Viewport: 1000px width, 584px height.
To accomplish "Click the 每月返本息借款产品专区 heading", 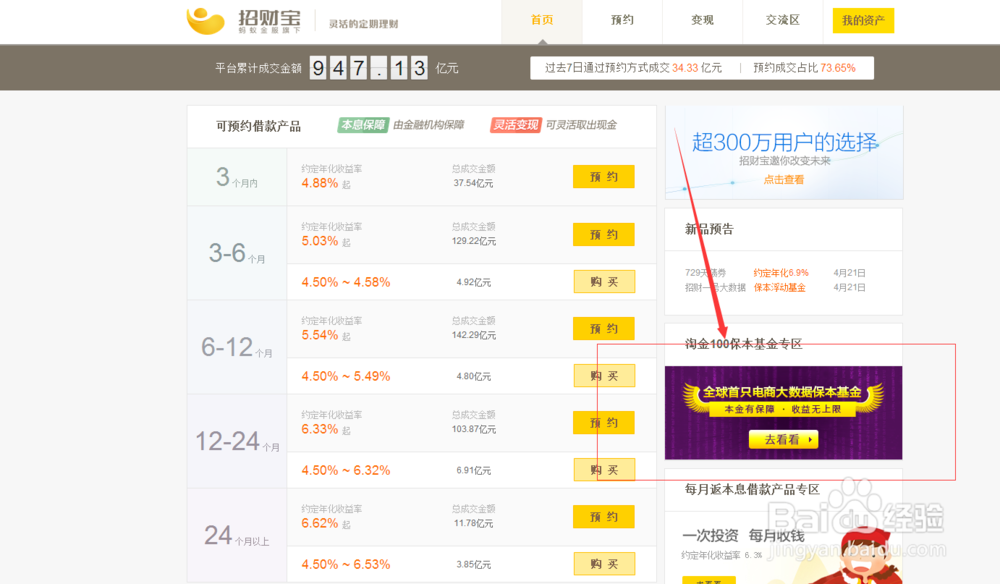I will coord(752,490).
